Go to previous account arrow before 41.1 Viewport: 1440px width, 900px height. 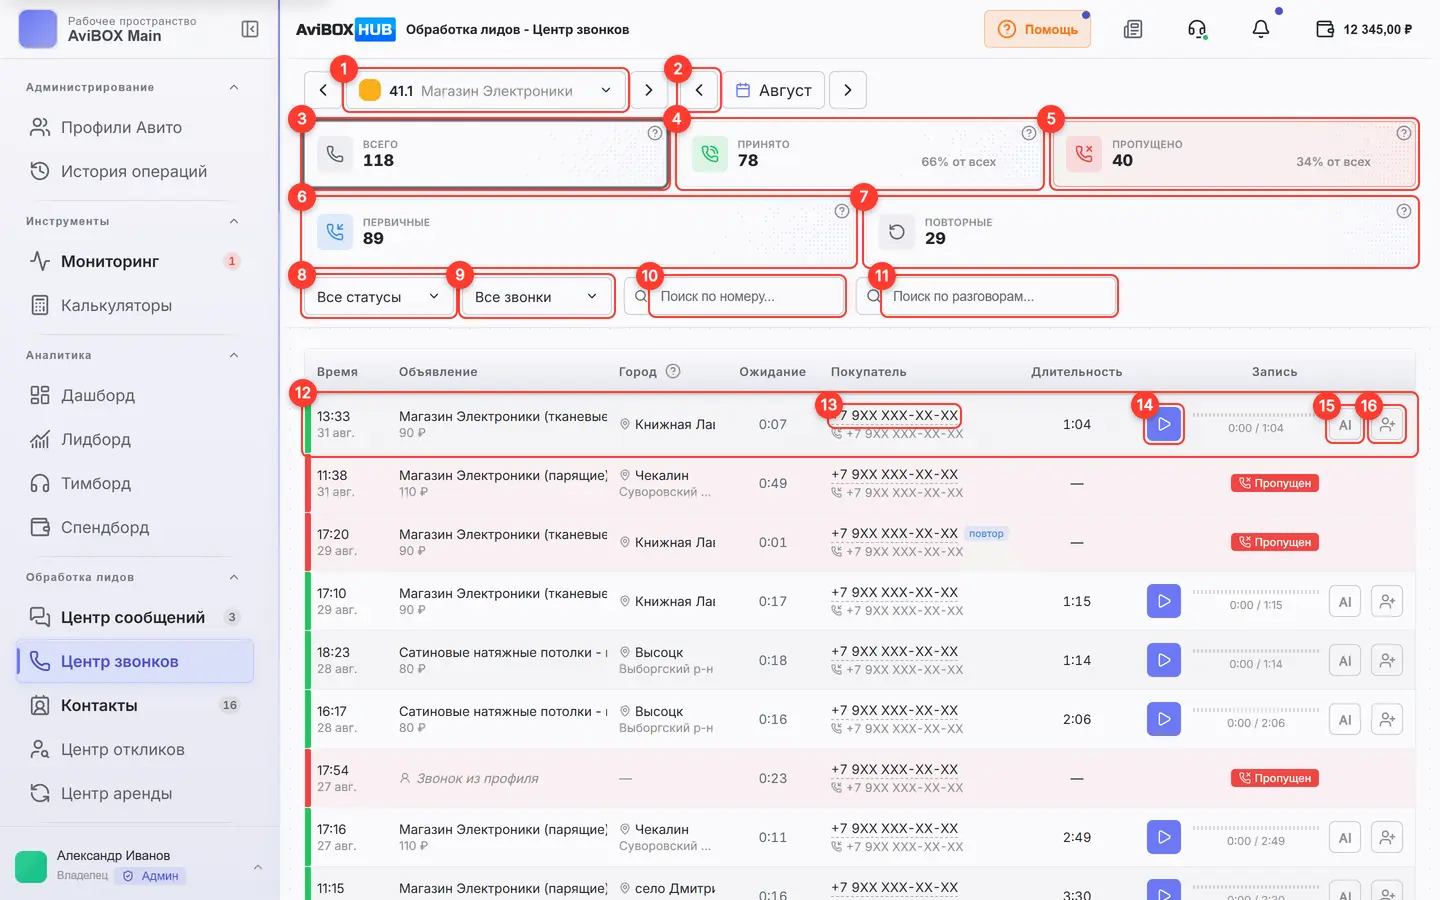pos(323,90)
